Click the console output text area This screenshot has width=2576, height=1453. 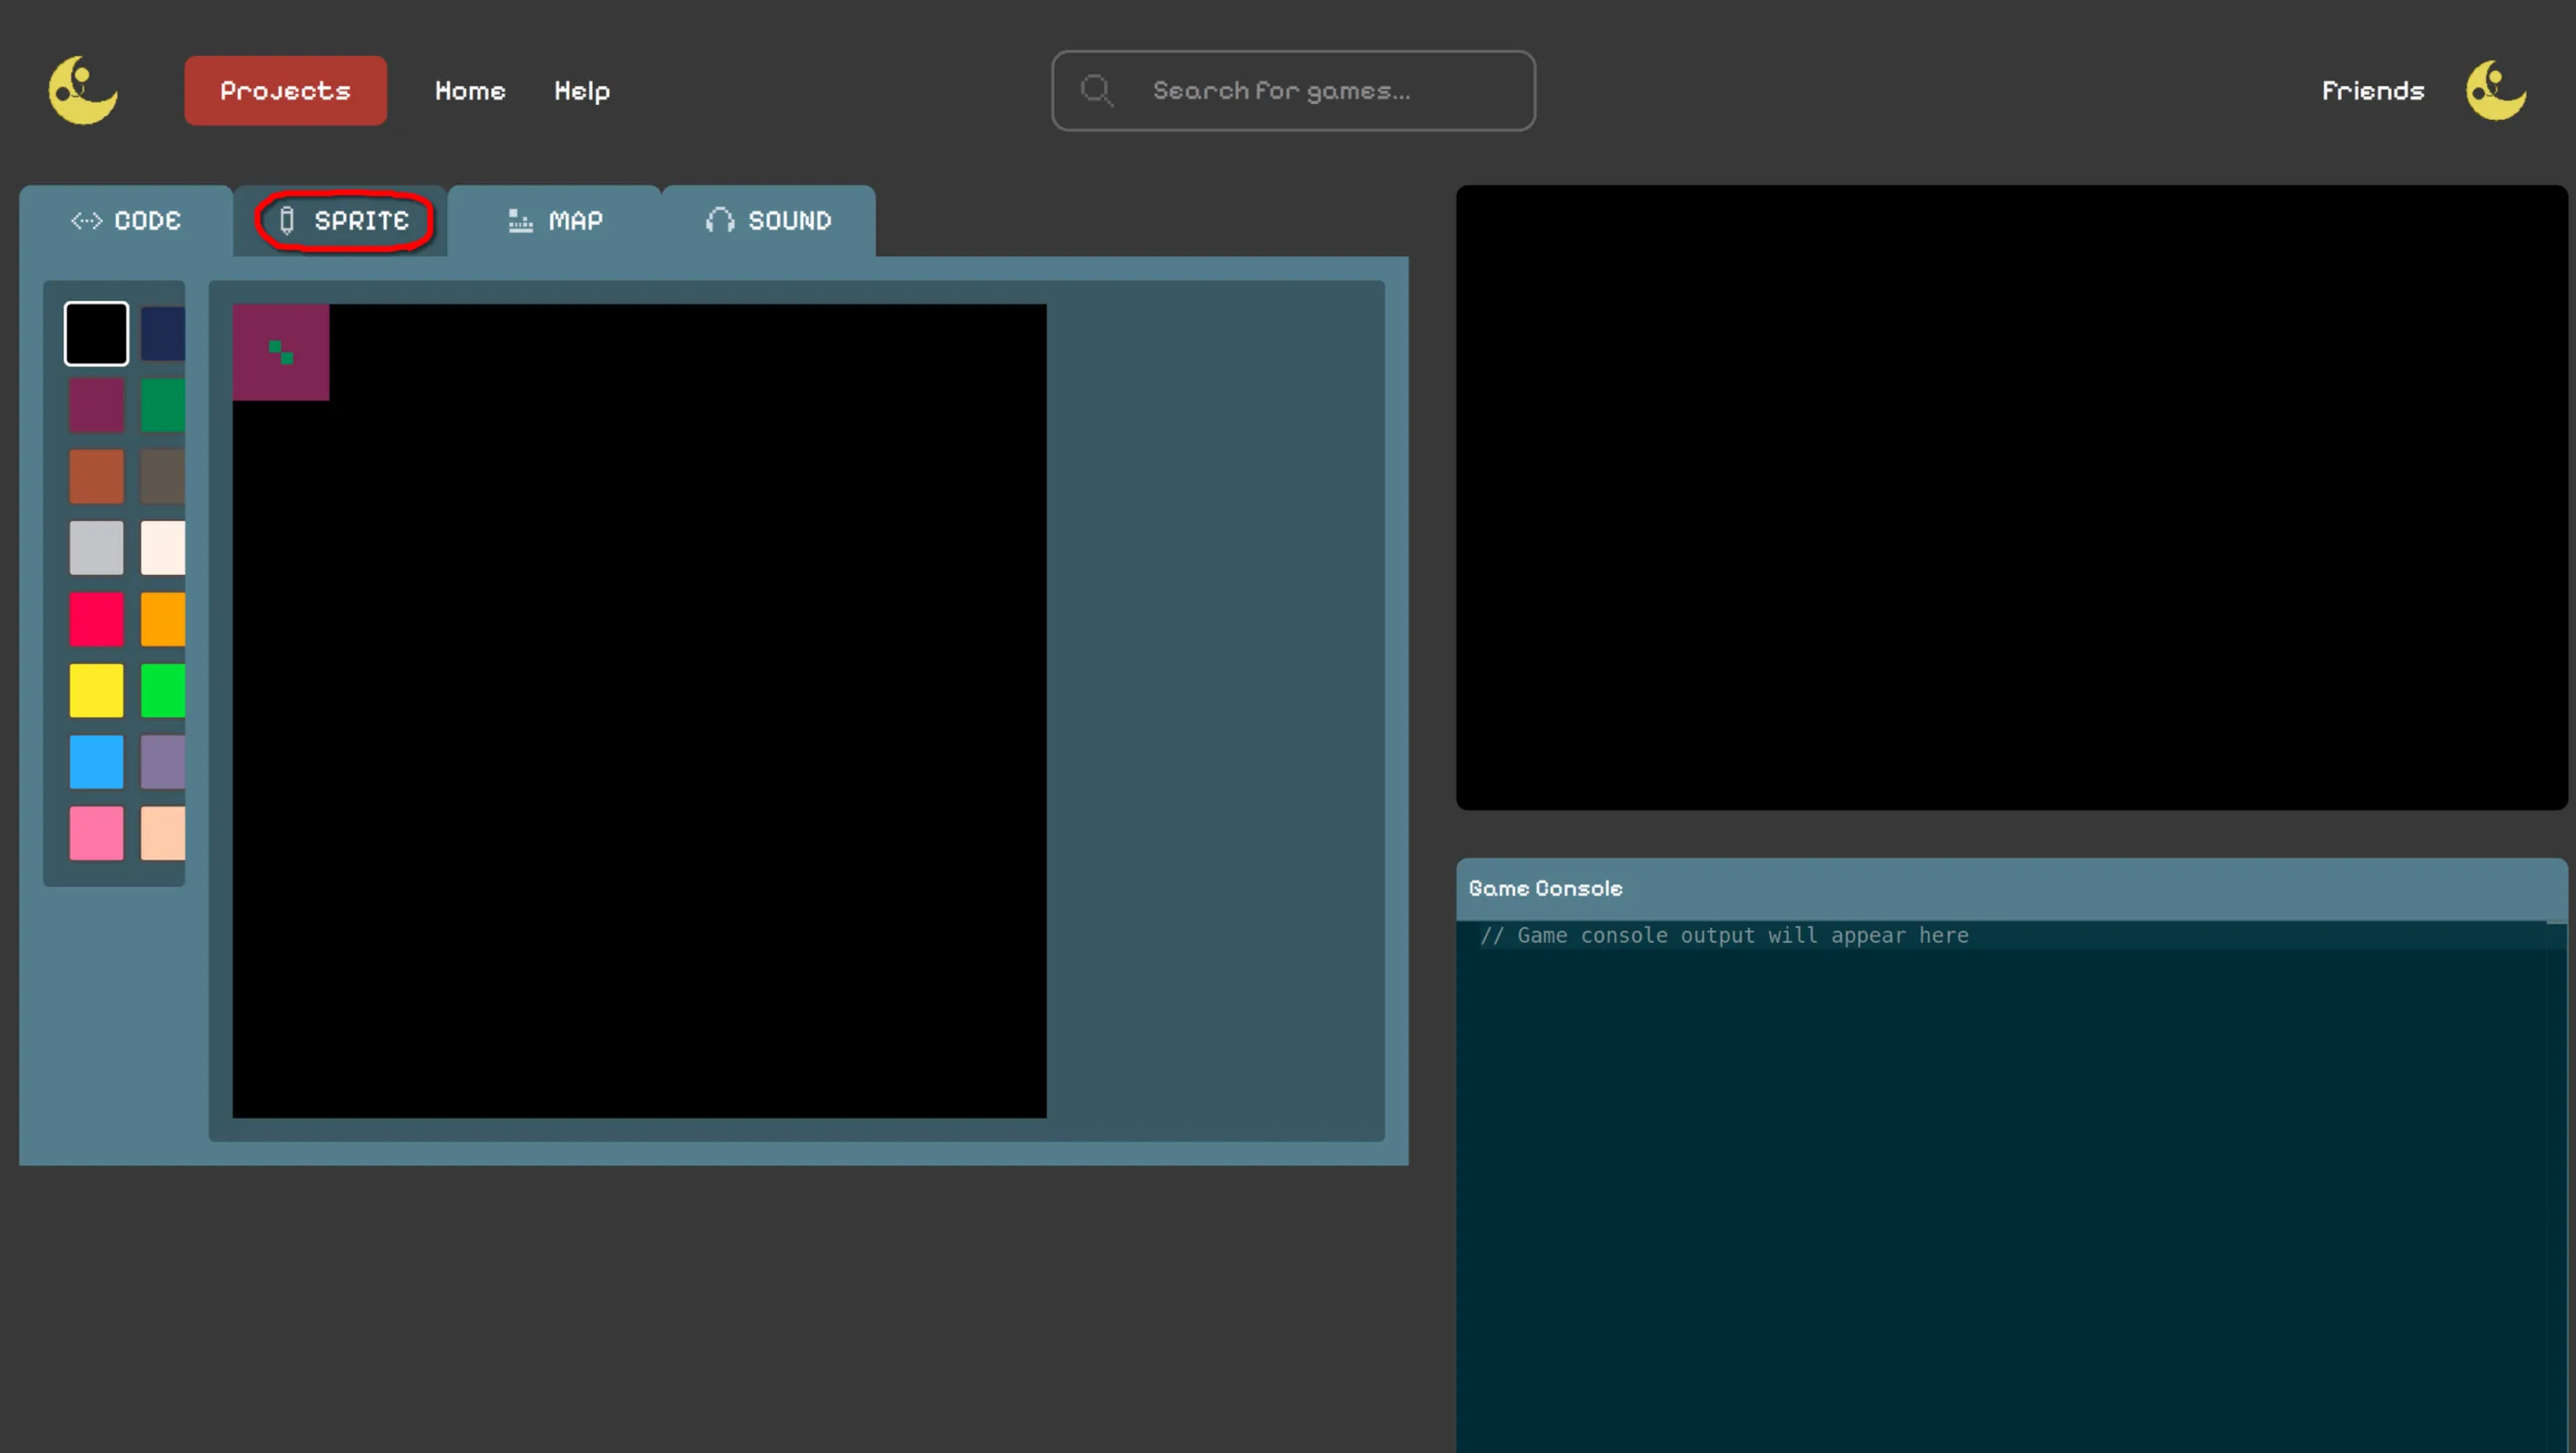pos(2011,1186)
